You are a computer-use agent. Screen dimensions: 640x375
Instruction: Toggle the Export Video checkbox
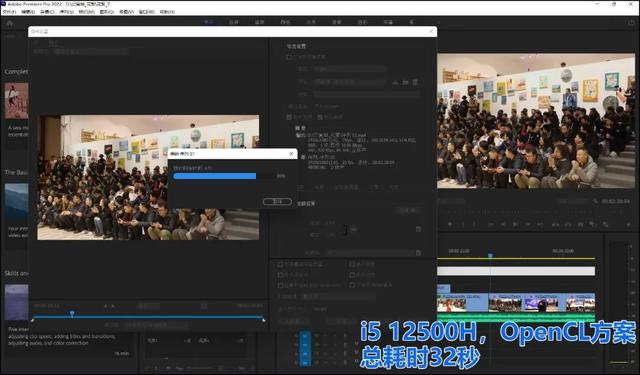[x=289, y=117]
